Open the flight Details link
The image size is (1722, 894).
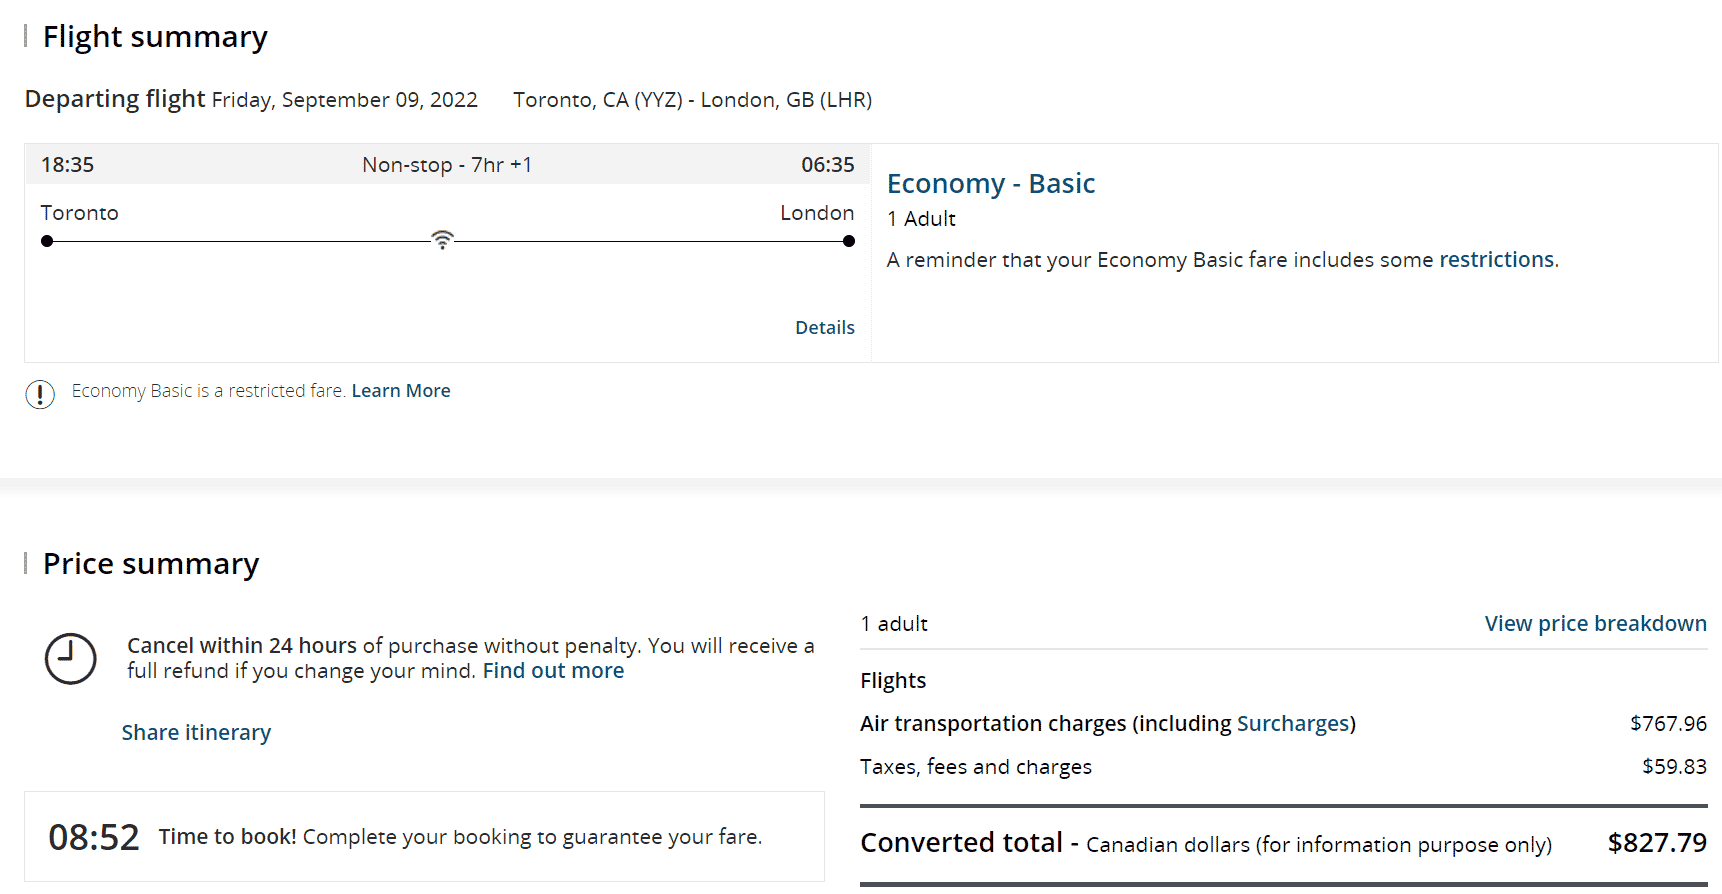tap(824, 328)
